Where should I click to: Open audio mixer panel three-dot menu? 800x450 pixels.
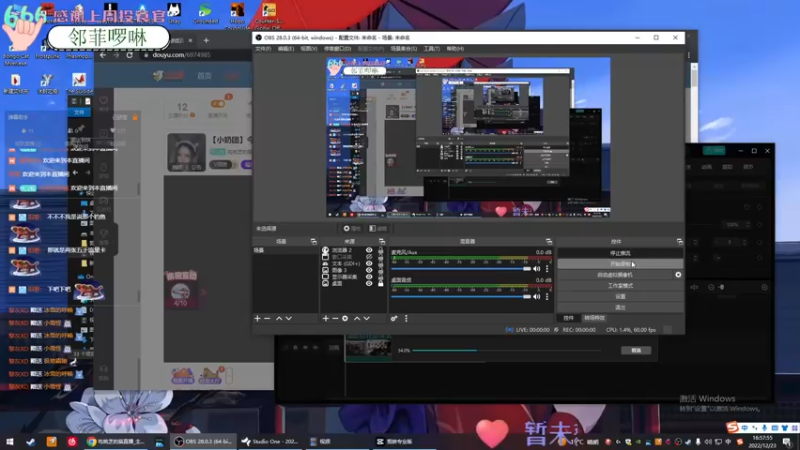coord(406,318)
